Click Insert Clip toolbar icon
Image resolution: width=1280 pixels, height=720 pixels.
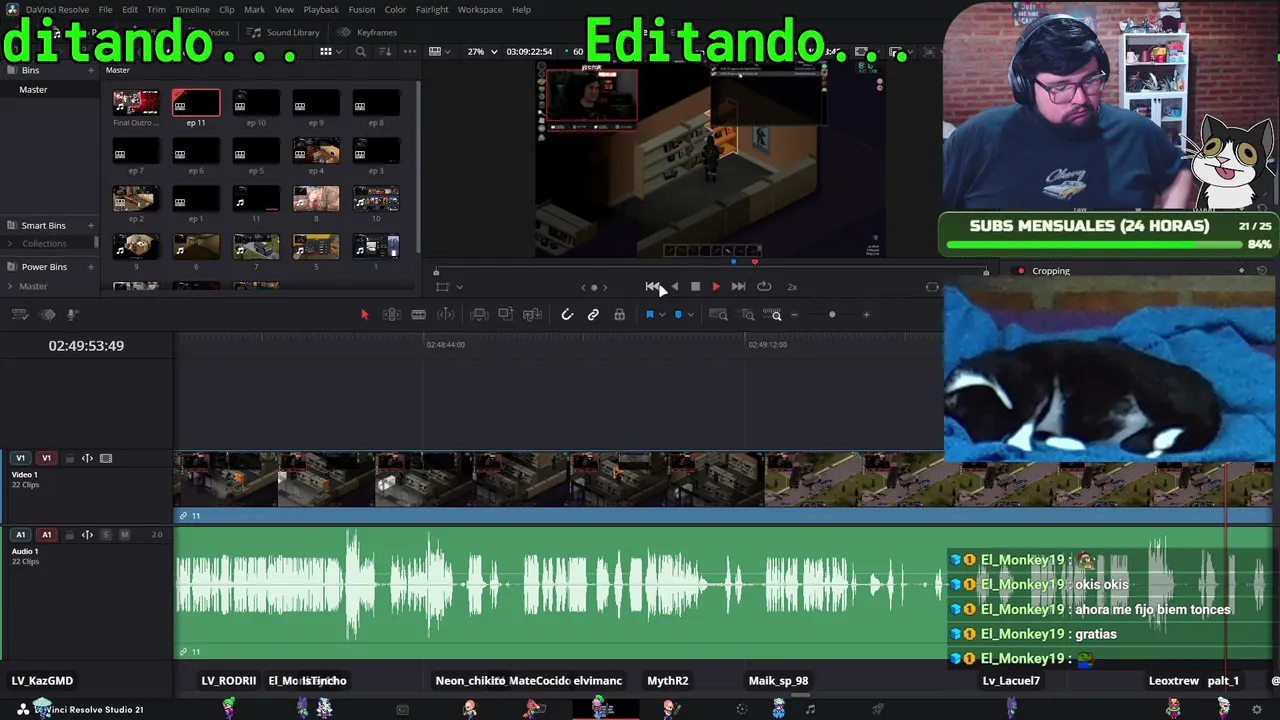[479, 315]
